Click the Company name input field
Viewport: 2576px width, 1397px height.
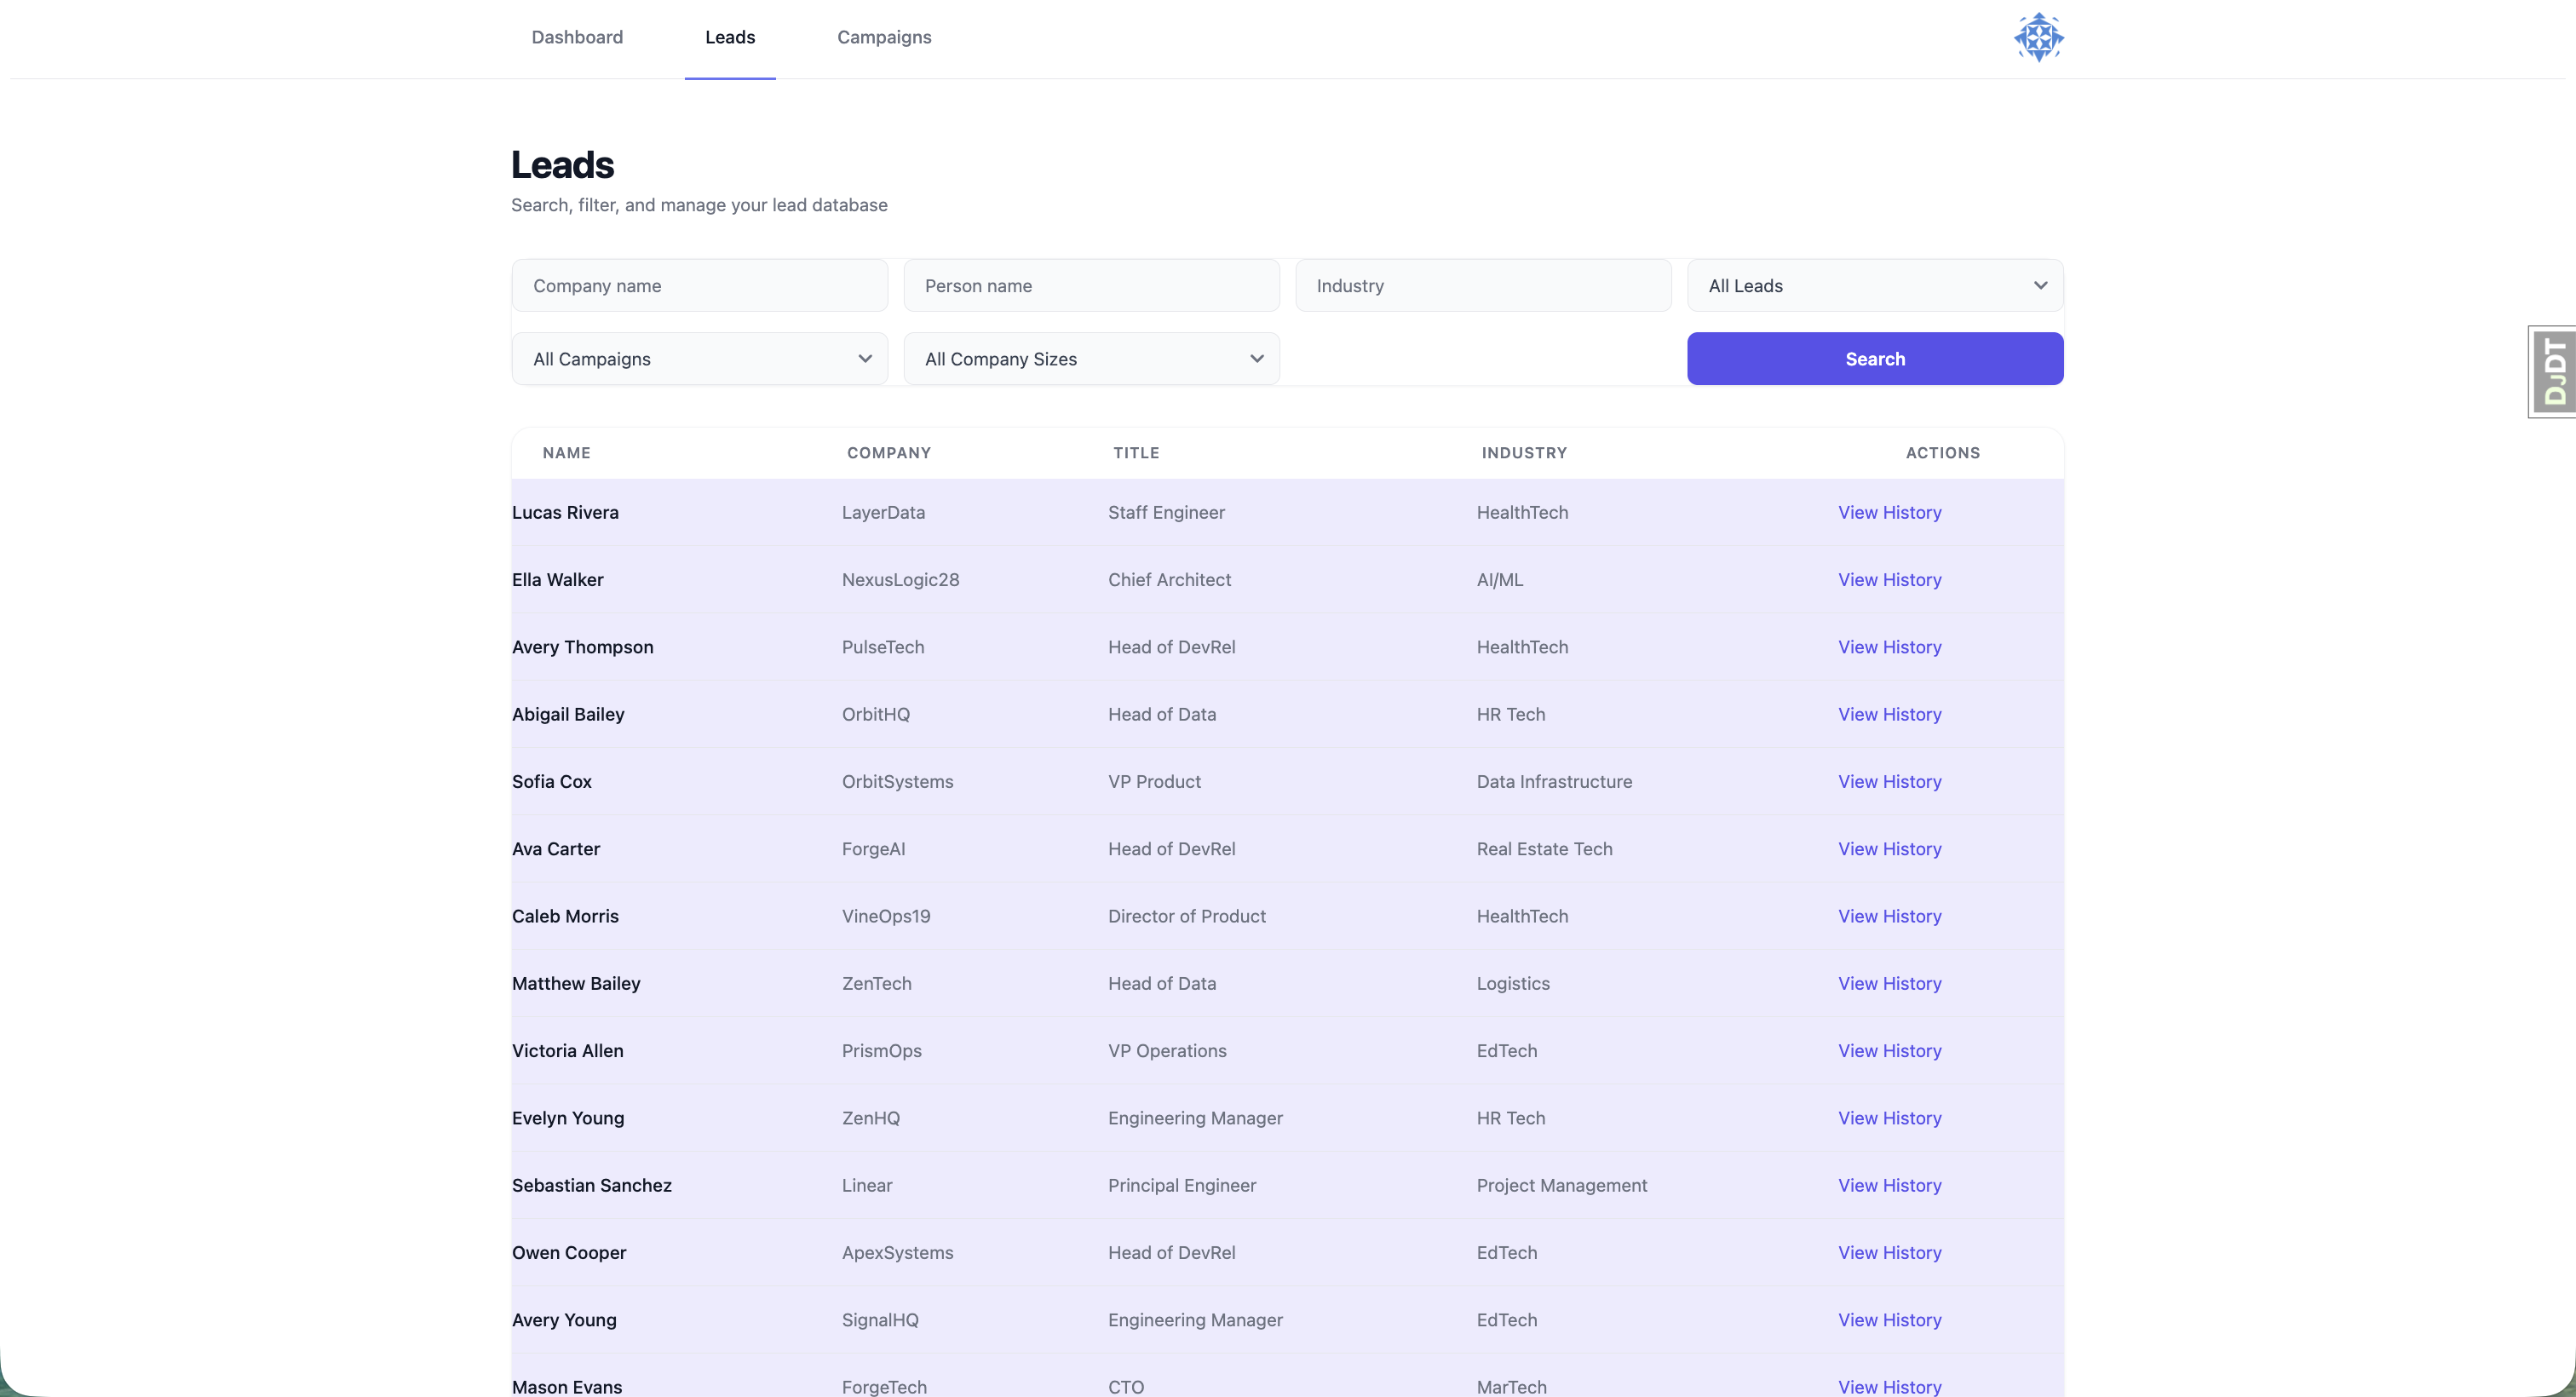pyautogui.click(x=699, y=285)
